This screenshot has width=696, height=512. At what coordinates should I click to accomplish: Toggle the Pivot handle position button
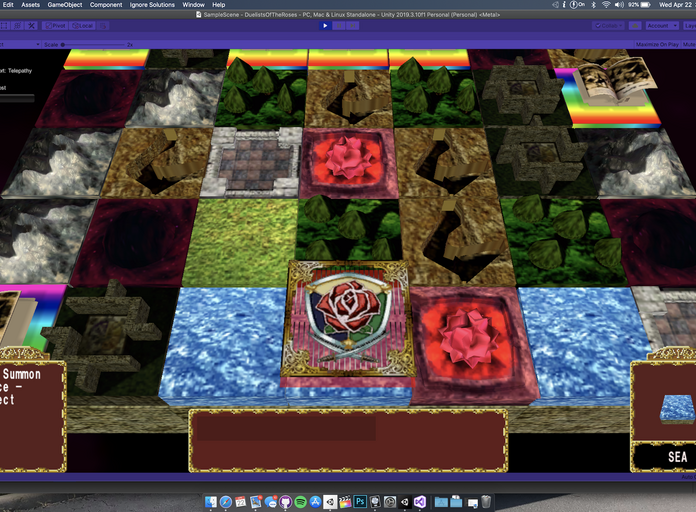point(55,26)
